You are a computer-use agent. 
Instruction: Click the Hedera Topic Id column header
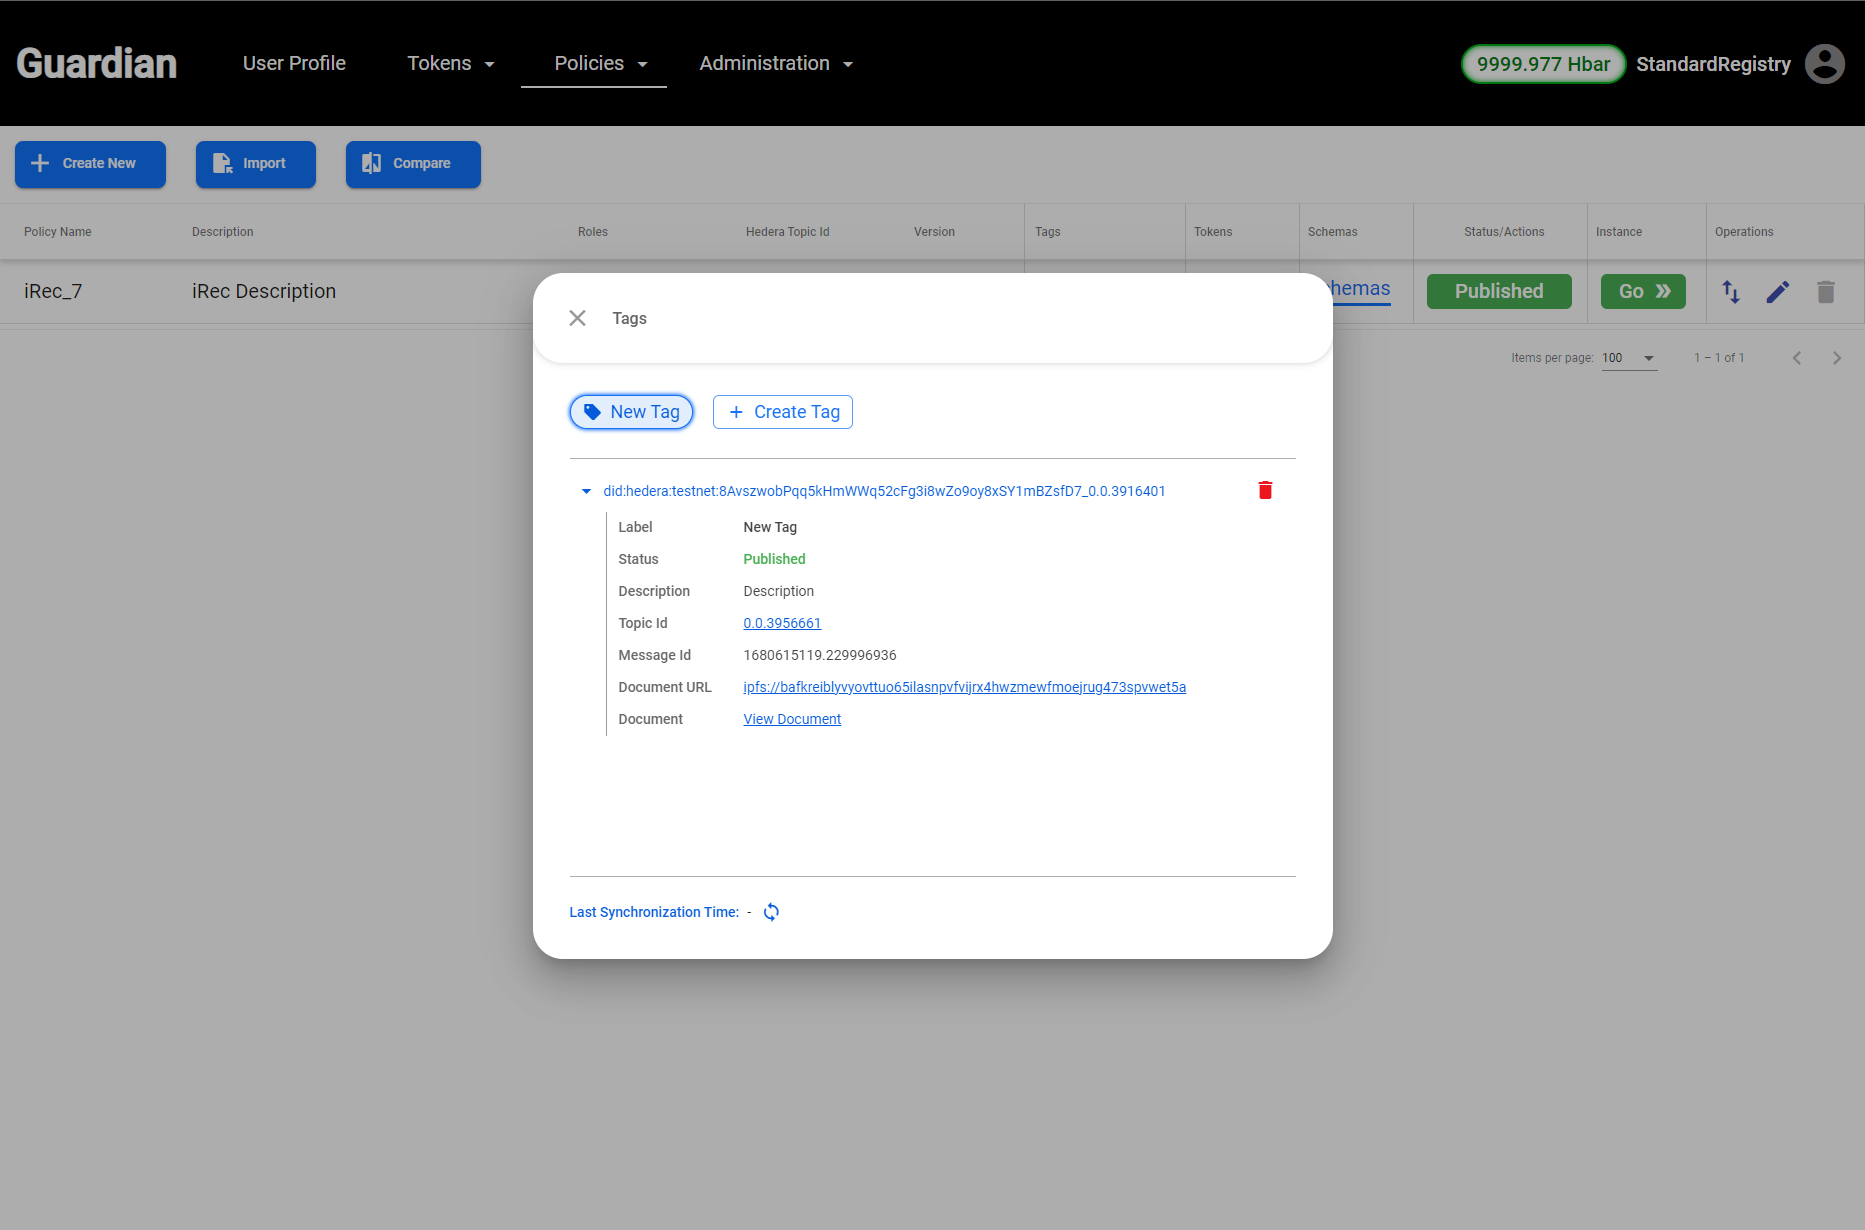click(788, 232)
